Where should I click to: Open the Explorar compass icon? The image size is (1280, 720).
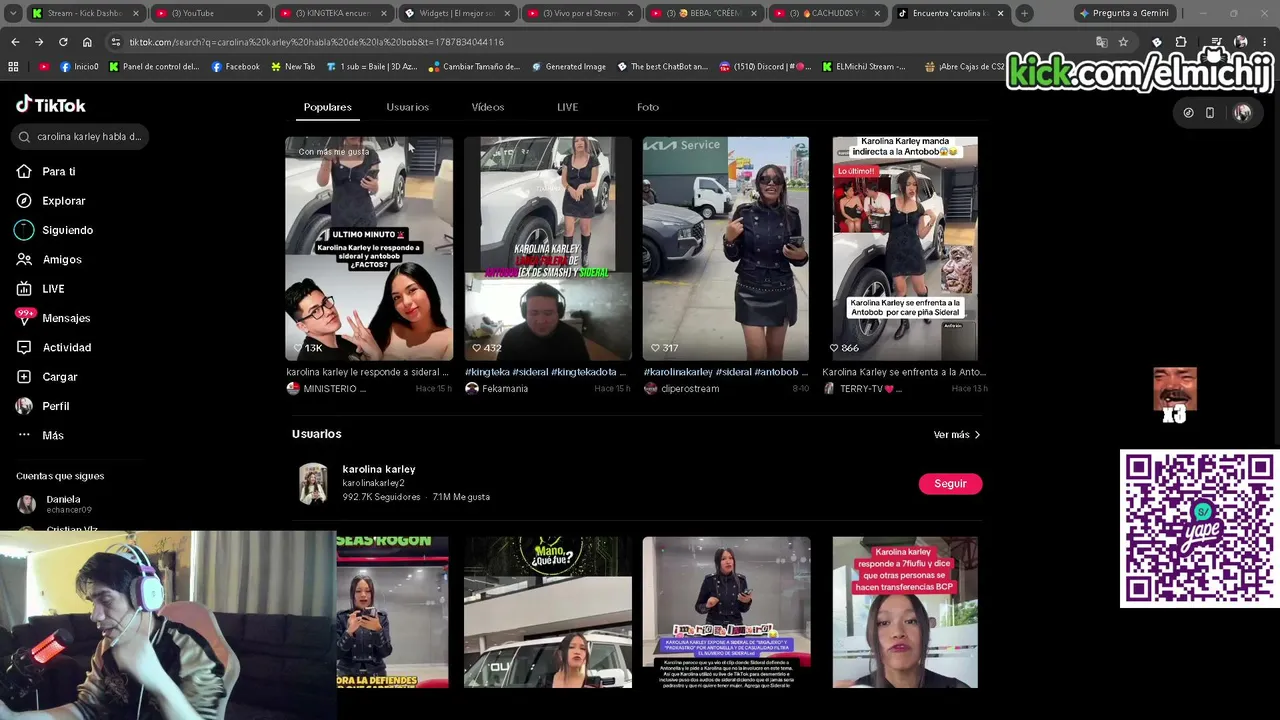(24, 201)
